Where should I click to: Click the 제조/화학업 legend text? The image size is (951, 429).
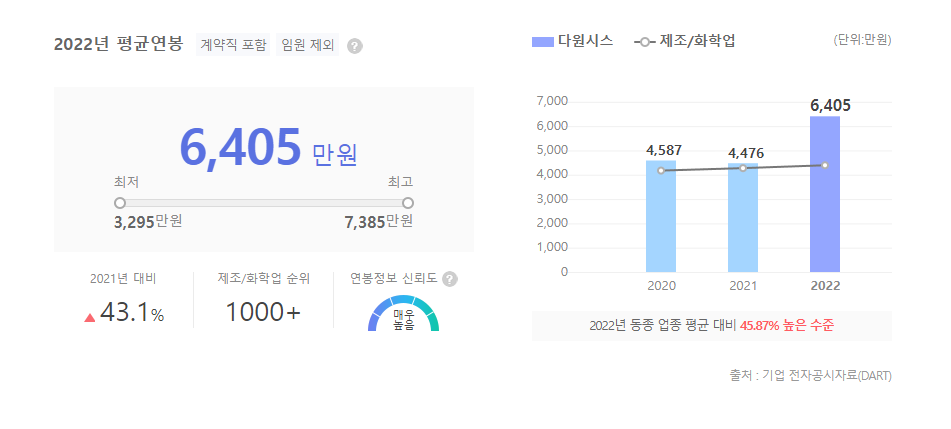tap(697, 41)
